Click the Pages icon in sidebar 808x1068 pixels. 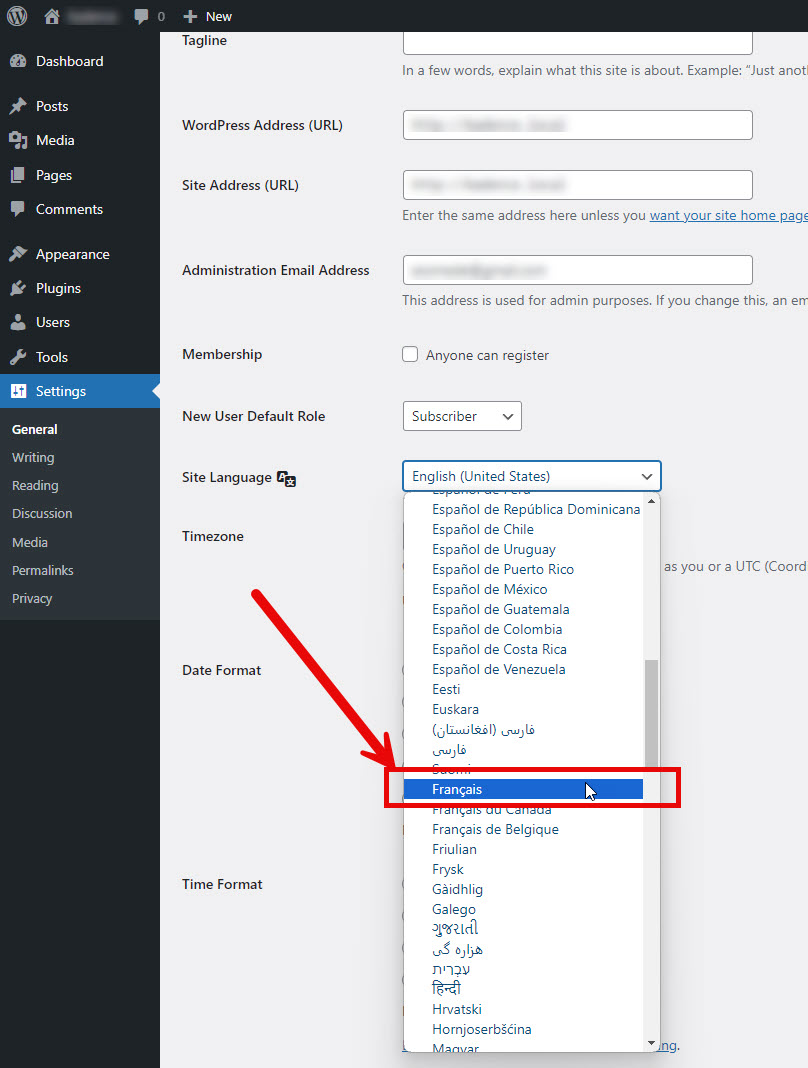(18, 175)
